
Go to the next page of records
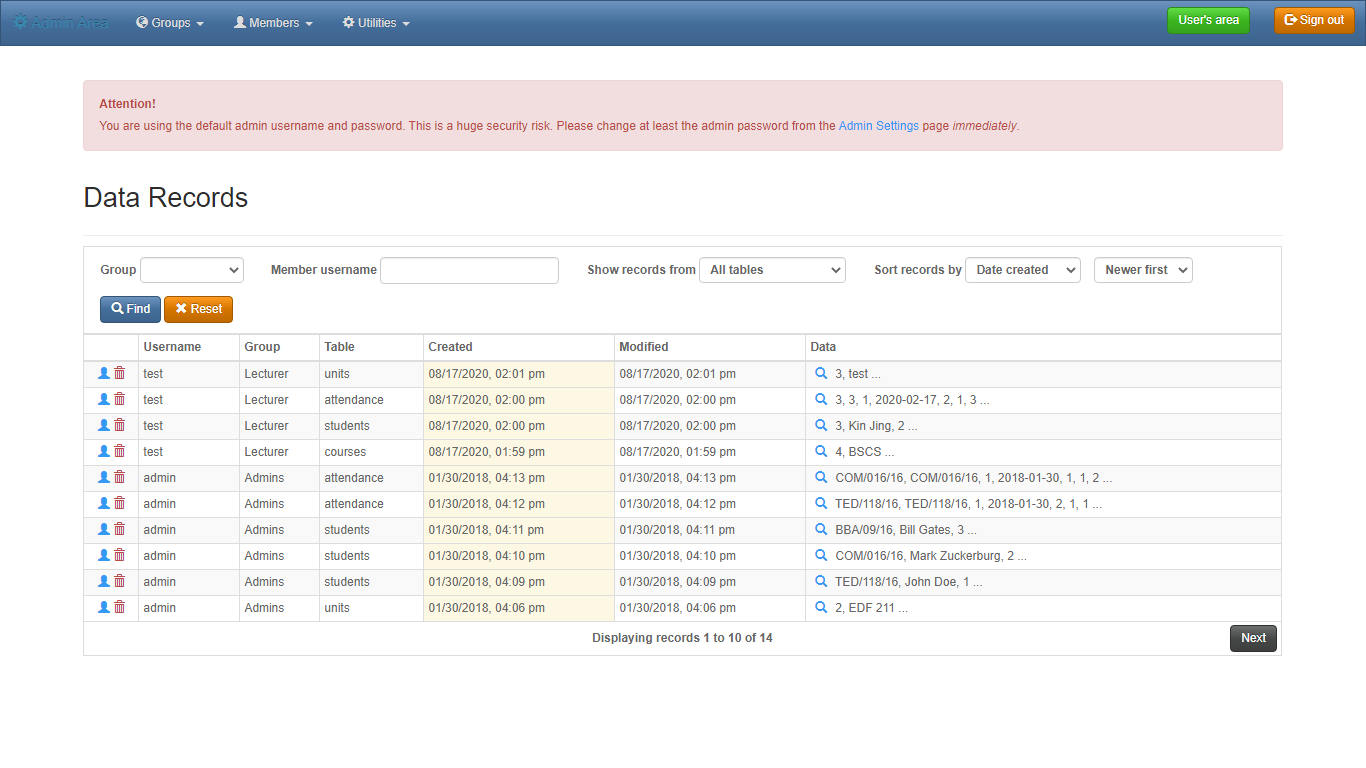tap(1253, 637)
